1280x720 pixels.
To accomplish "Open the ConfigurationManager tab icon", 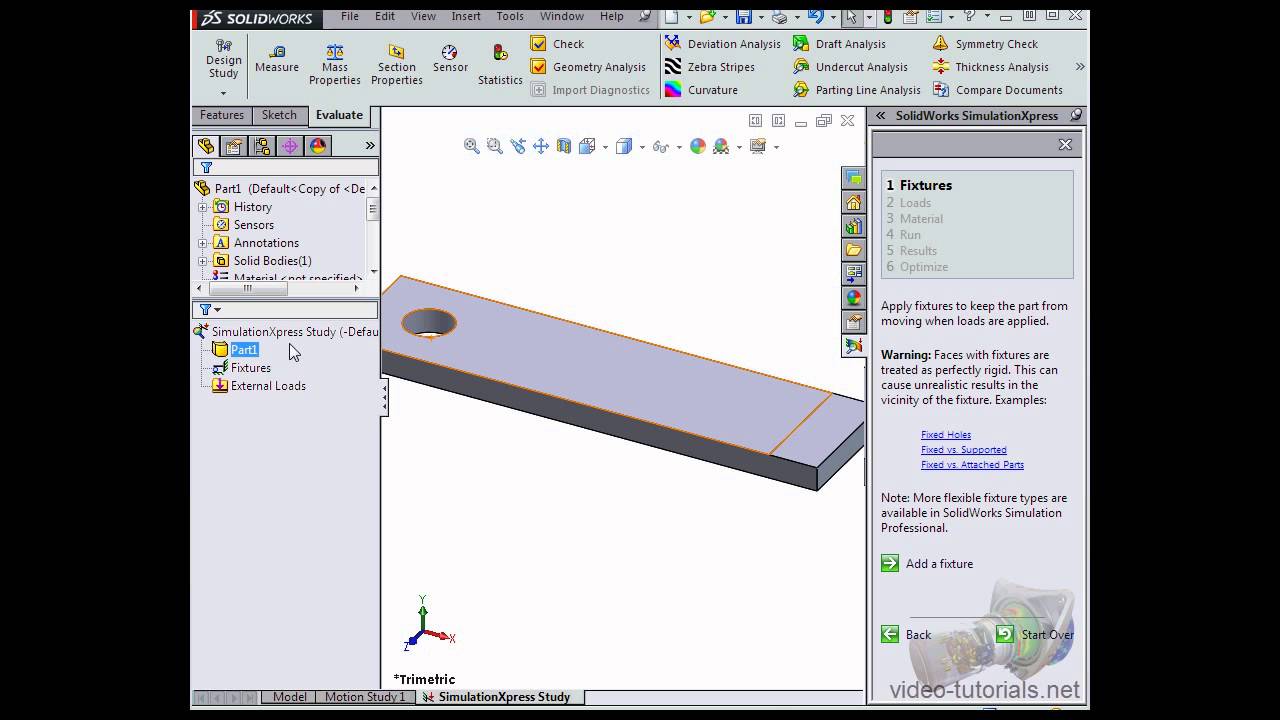I will click(x=262, y=146).
